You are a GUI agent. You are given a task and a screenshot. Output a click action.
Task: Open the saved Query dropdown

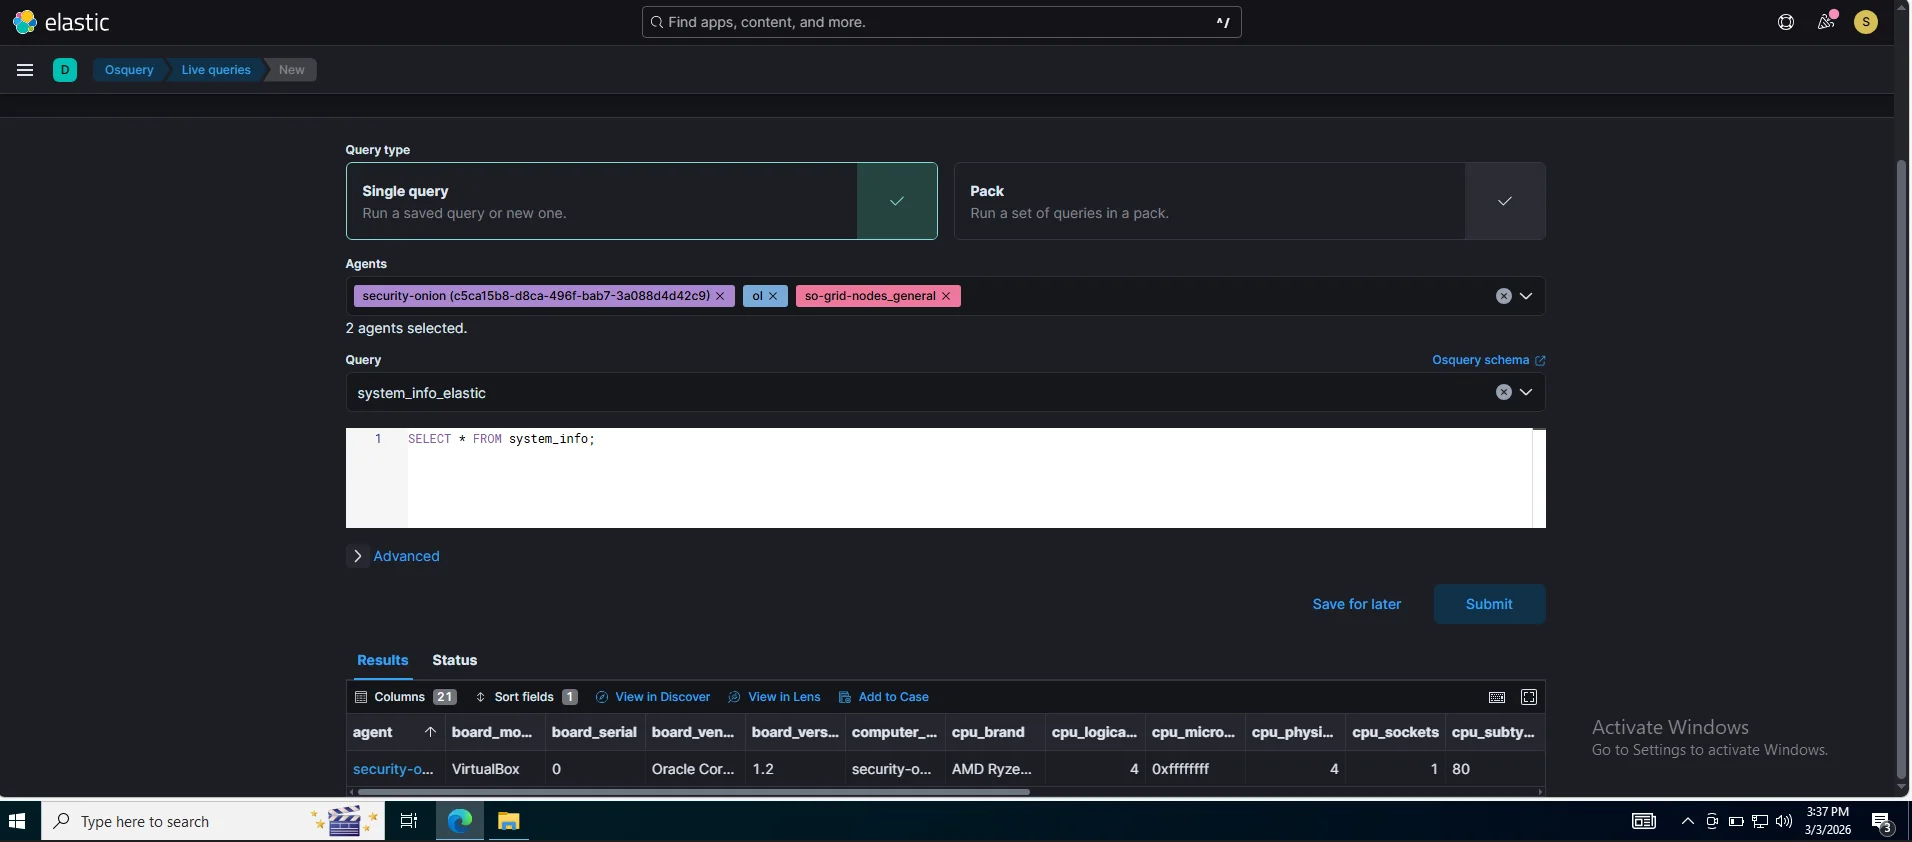[x=1526, y=392]
